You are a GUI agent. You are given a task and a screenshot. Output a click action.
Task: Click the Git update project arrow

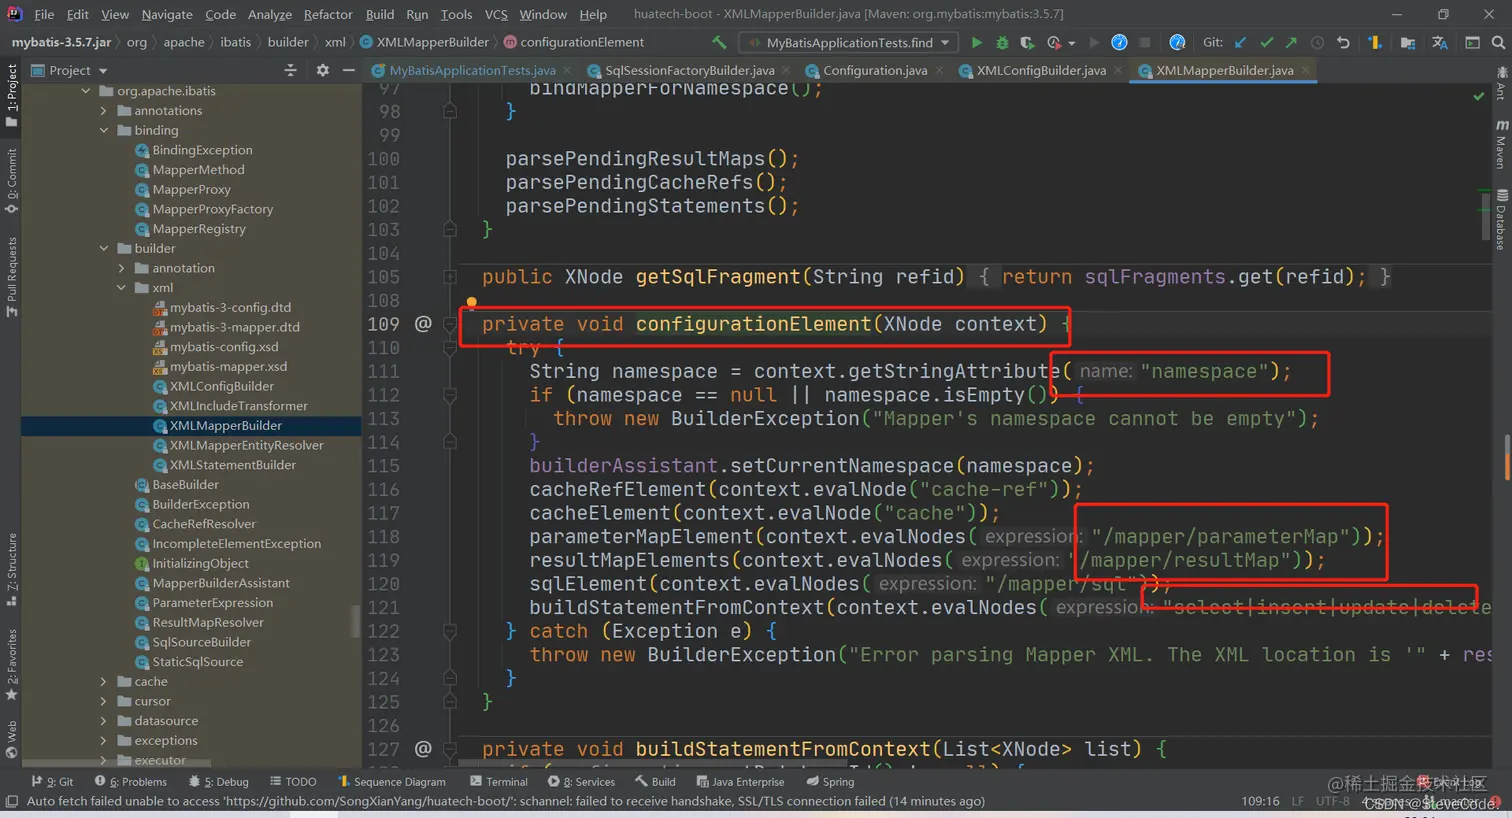coord(1240,42)
